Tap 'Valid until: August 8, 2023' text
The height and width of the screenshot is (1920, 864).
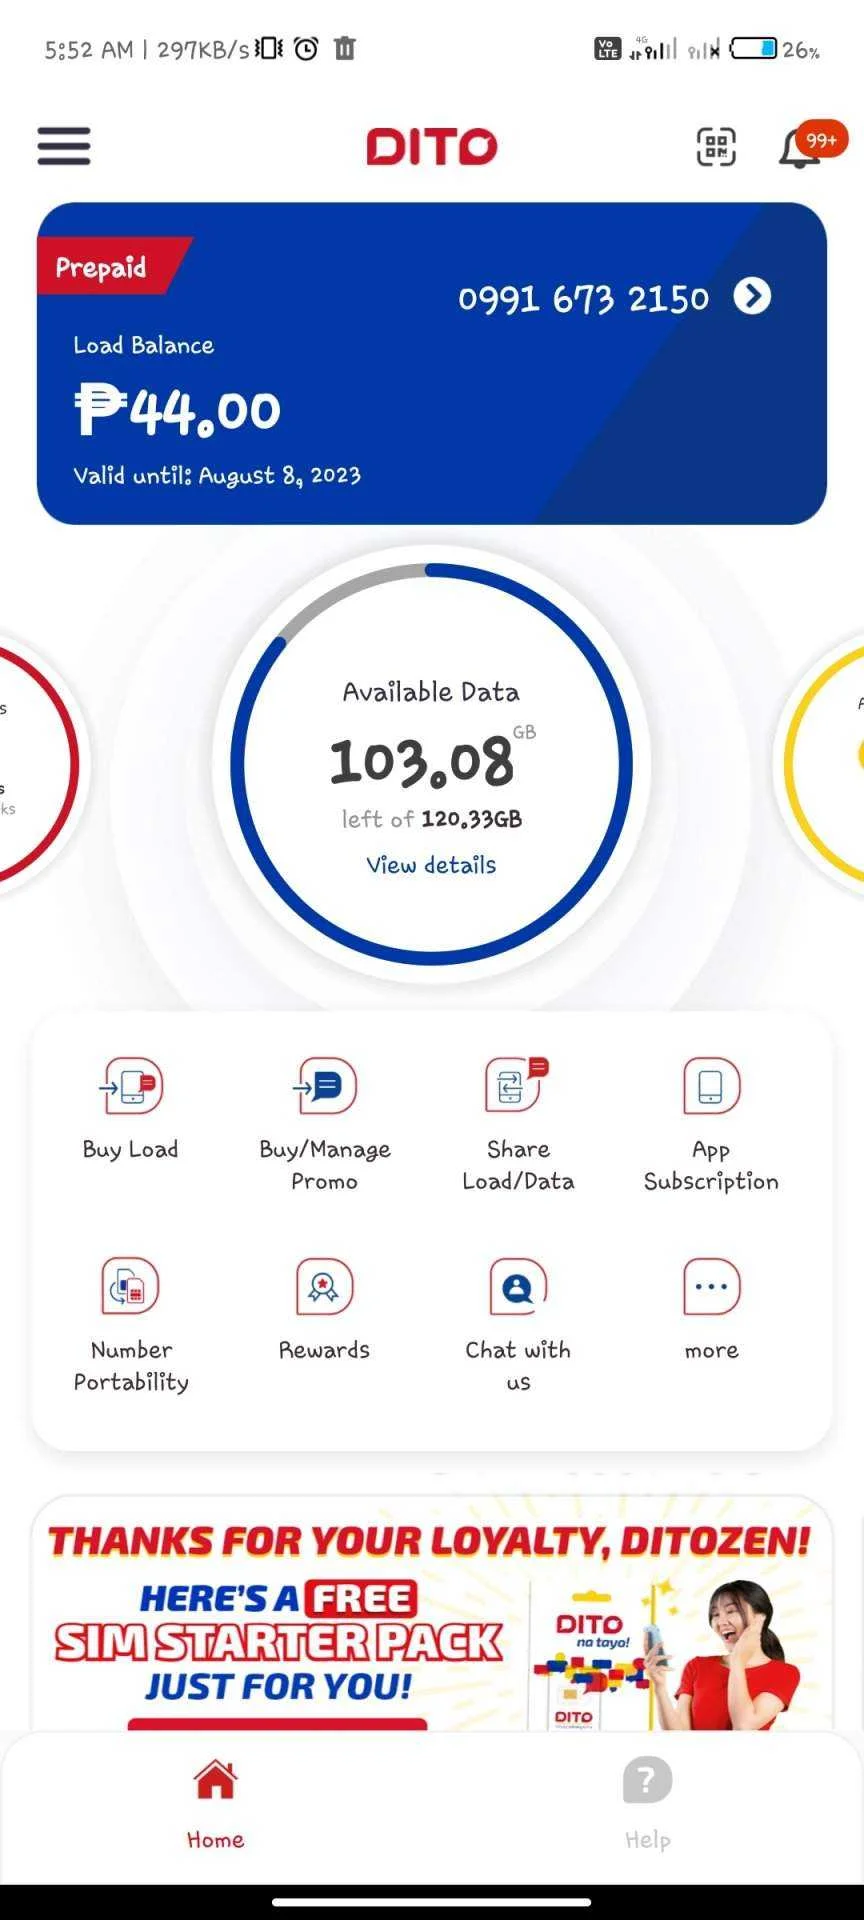point(217,475)
